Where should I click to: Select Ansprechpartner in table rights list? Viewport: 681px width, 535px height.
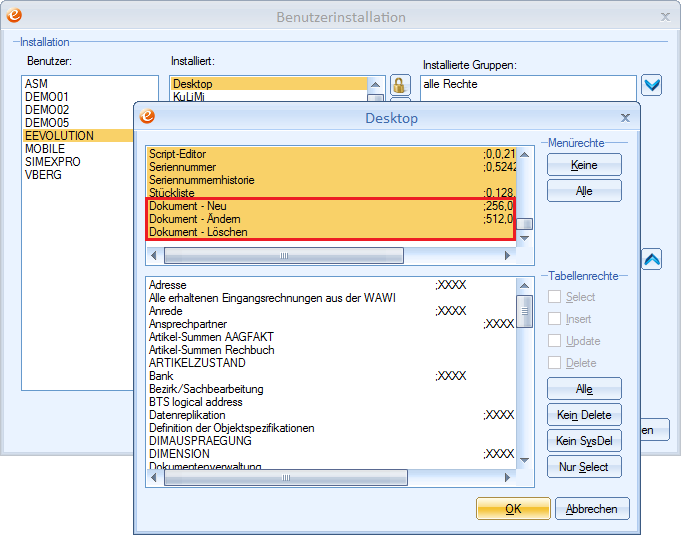pos(331,324)
